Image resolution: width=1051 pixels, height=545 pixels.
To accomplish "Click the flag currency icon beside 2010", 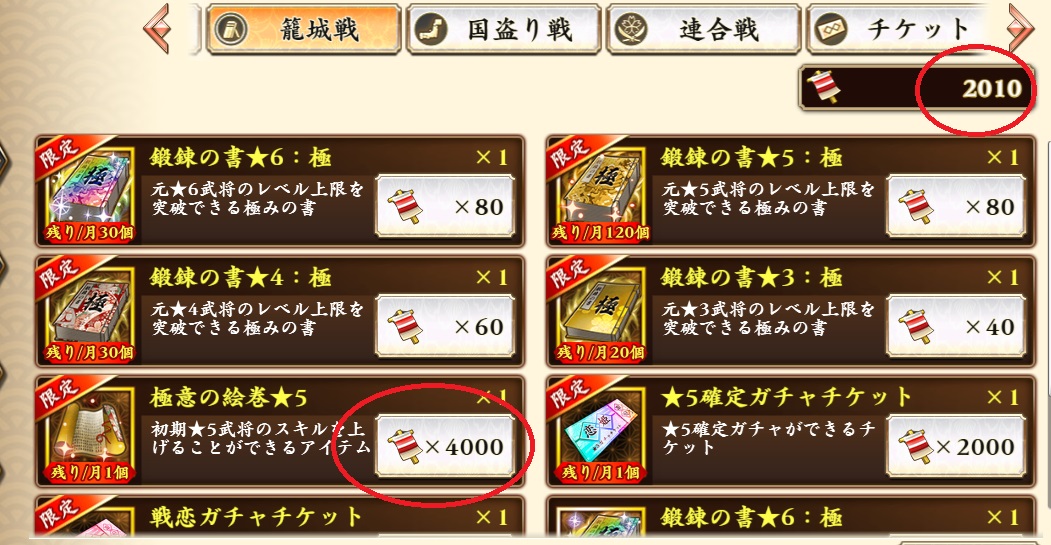I will point(822,88).
